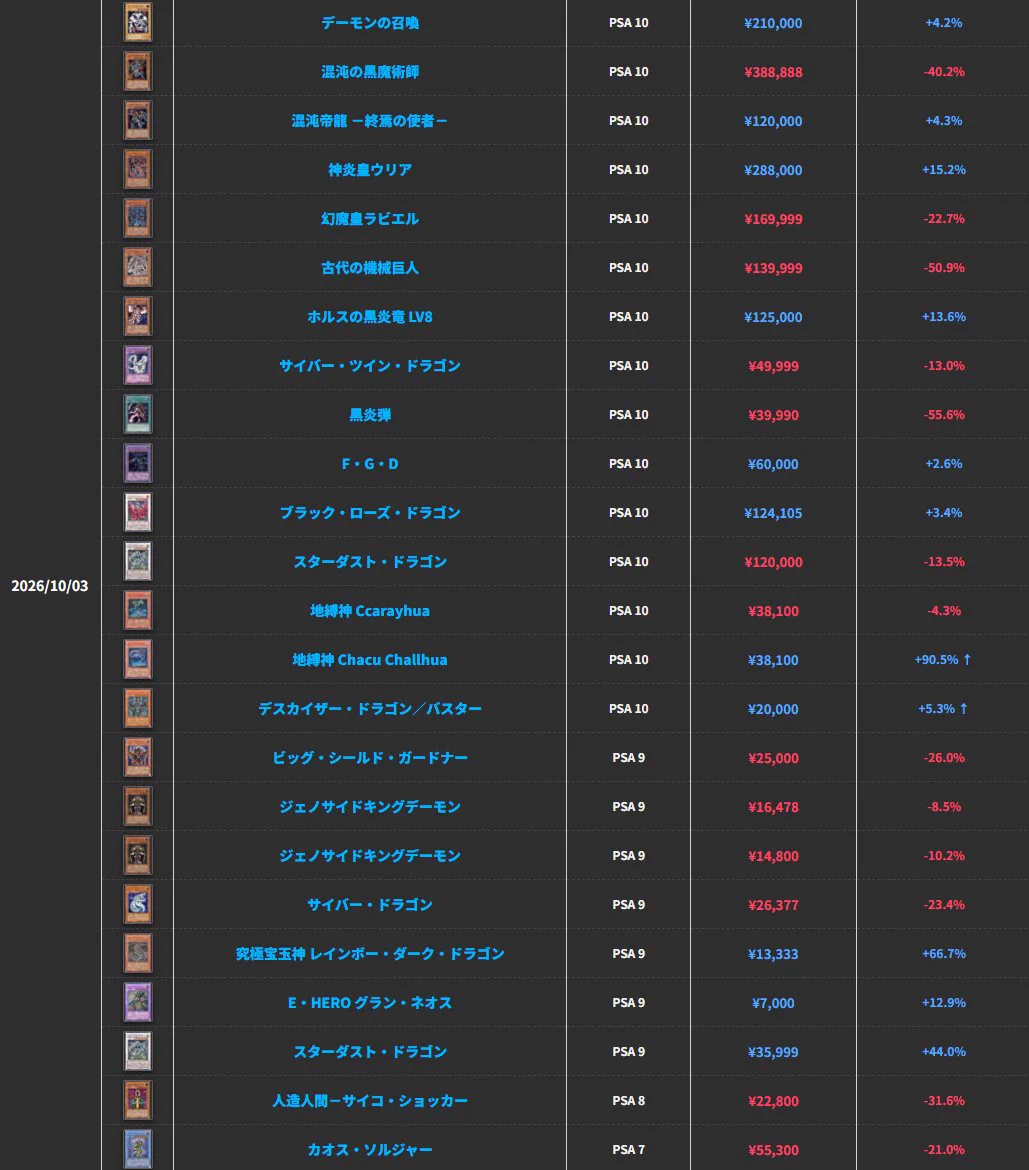Click the デスカイザー・ドラゴン／バスター thumbnail
The height and width of the screenshot is (1170, 1029).
137,708
